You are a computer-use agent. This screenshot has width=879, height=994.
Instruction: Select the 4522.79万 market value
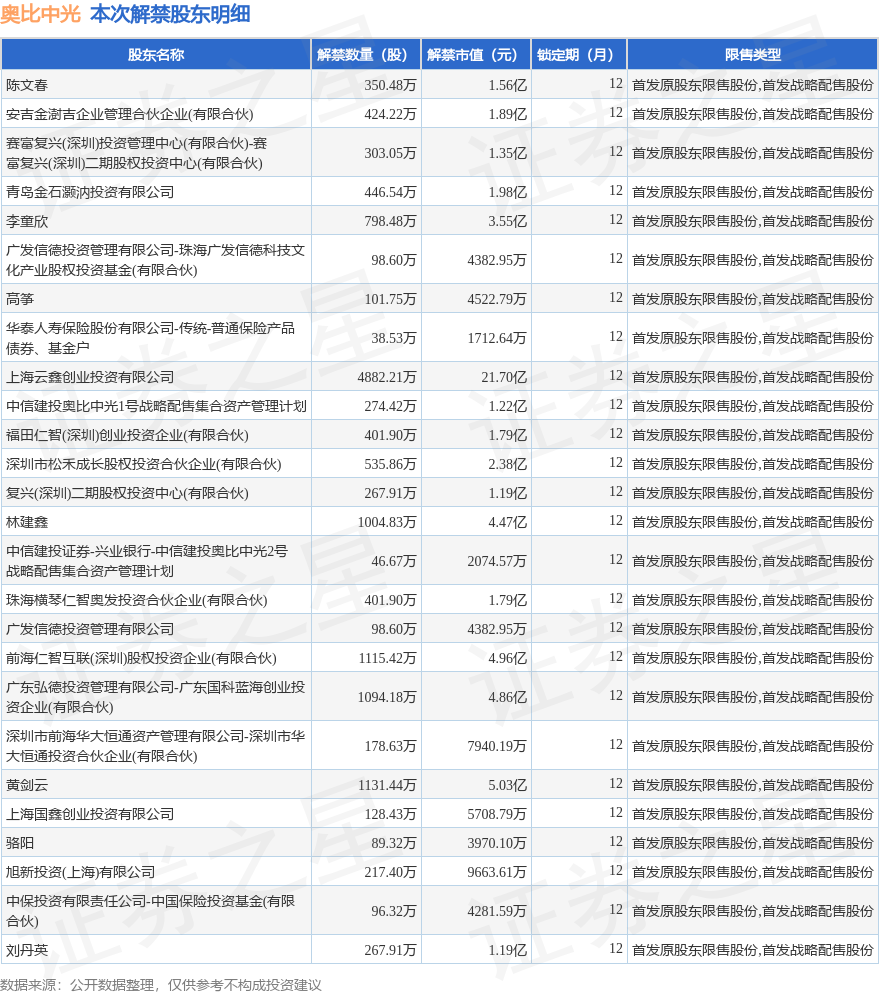497,299
